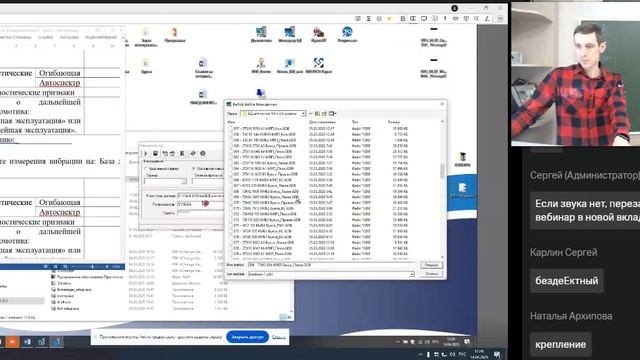
Task: Click the крепление chat message
Action: [560, 344]
